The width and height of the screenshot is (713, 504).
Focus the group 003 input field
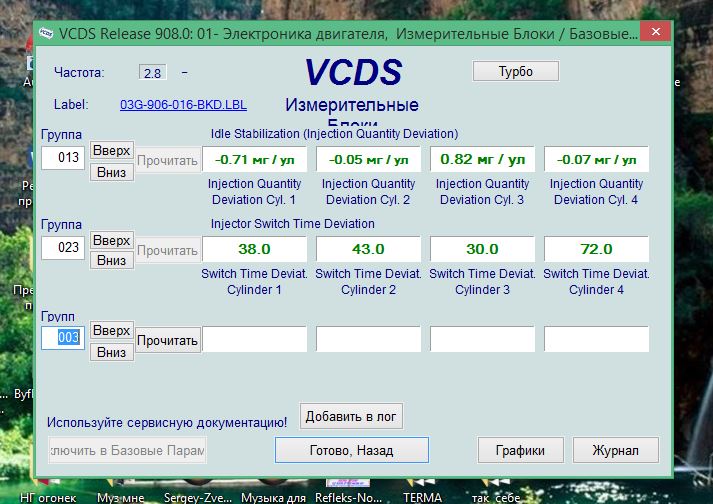coord(63,339)
